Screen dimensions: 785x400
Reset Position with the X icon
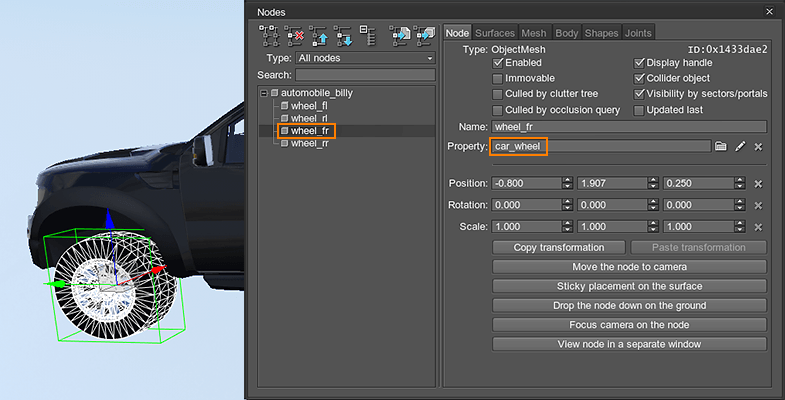pos(758,184)
